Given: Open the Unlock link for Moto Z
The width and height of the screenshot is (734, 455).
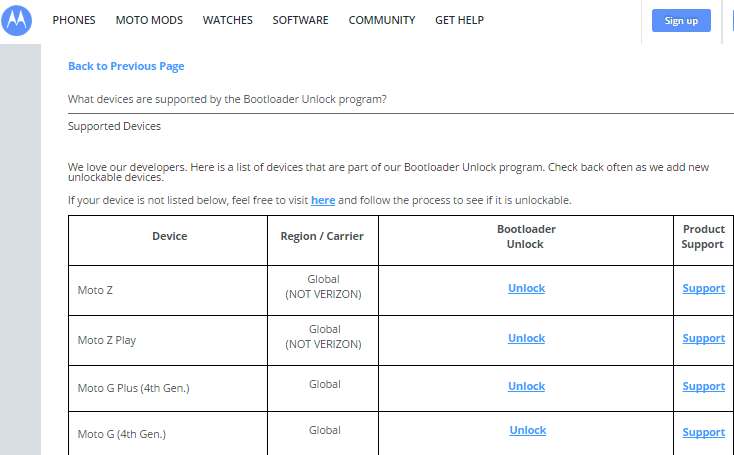Looking at the screenshot, I should (527, 288).
